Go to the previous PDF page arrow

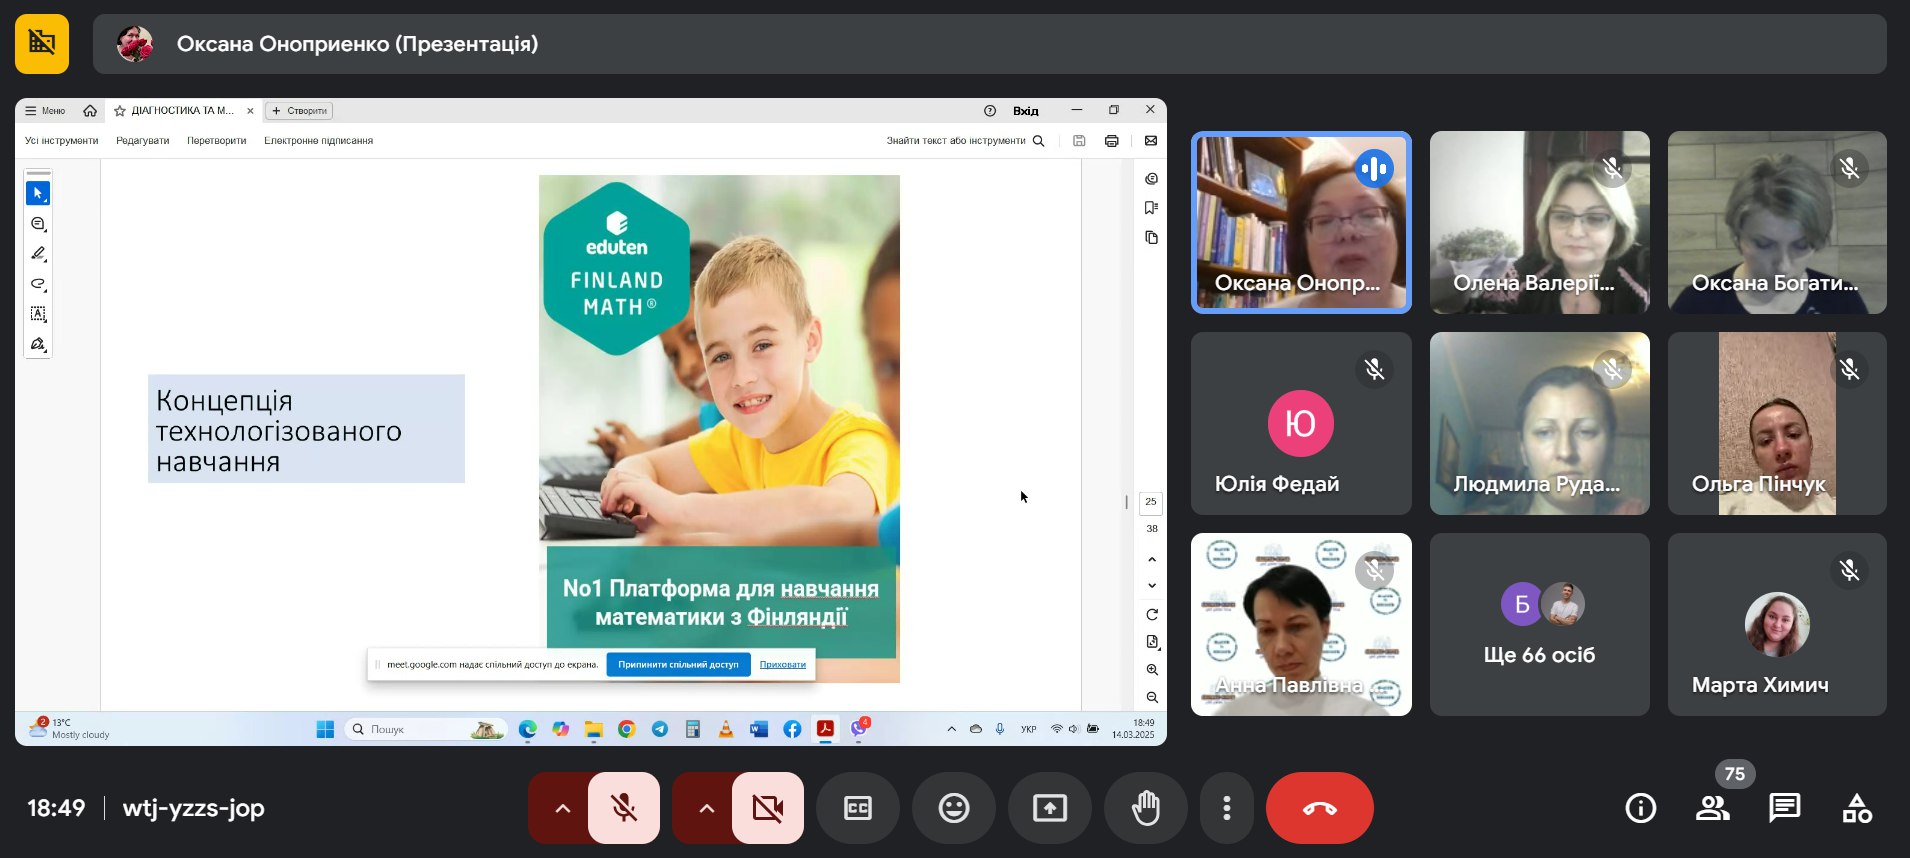coord(1152,560)
